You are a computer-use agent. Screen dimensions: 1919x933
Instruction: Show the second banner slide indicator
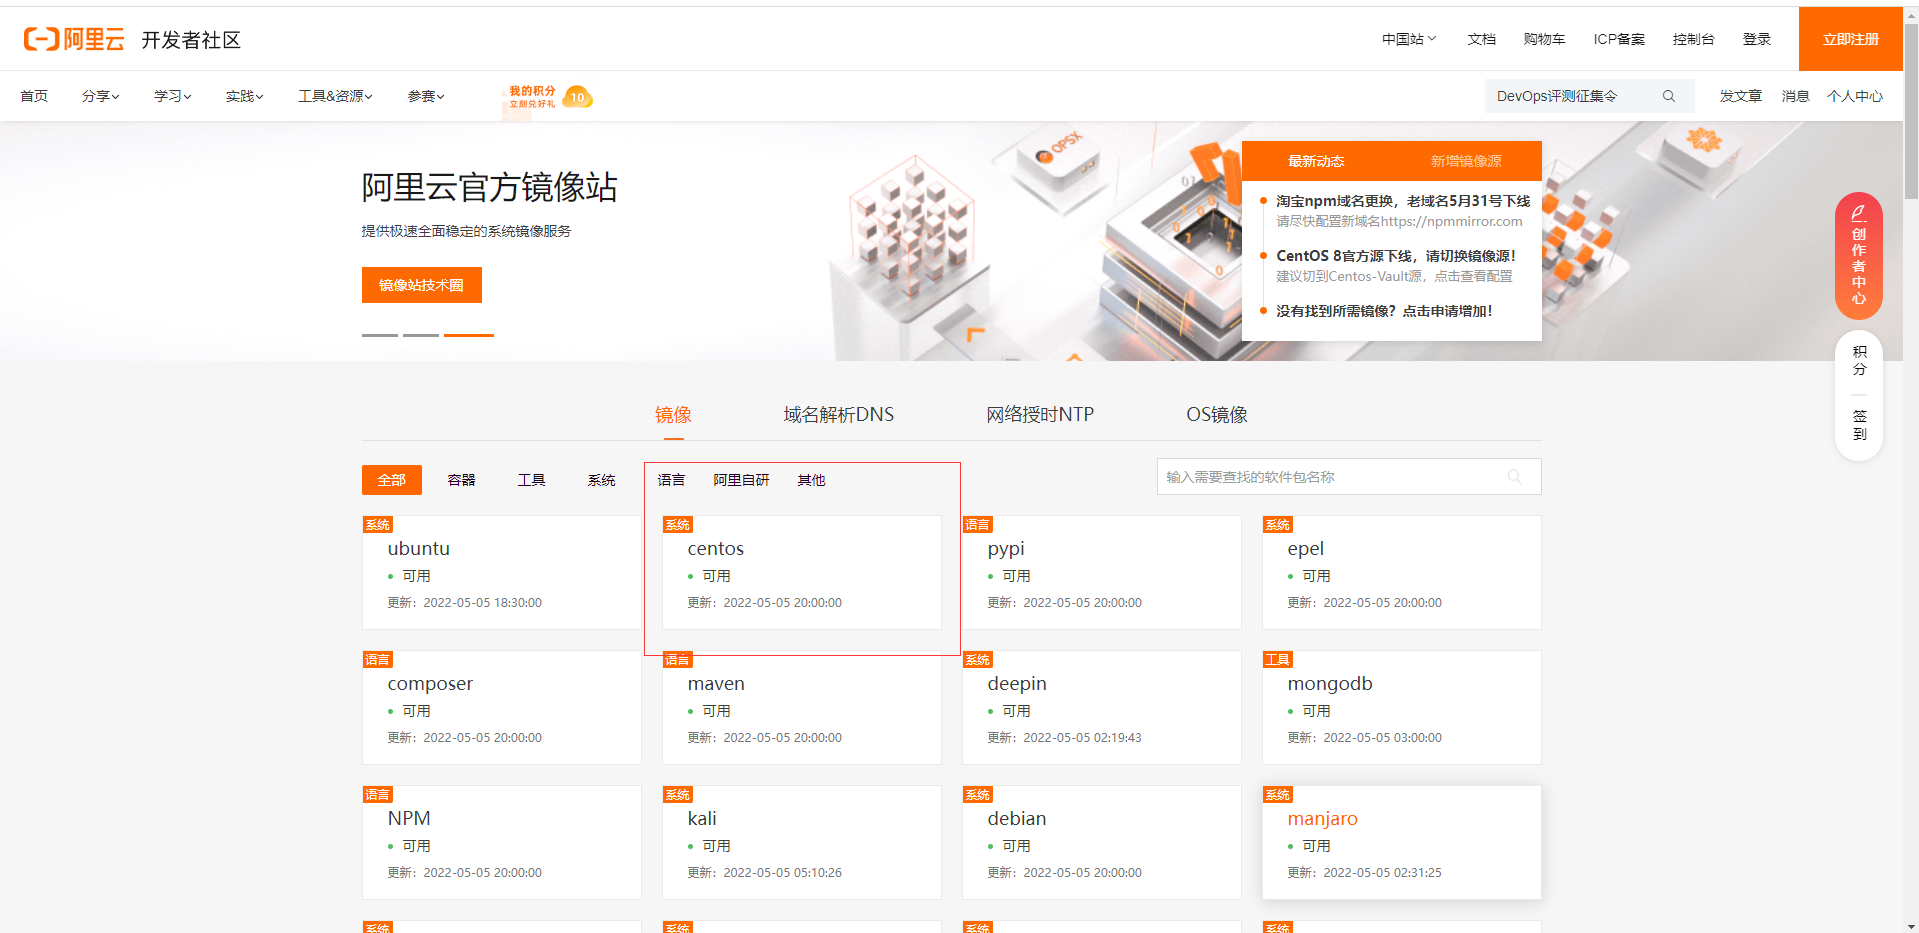(421, 335)
